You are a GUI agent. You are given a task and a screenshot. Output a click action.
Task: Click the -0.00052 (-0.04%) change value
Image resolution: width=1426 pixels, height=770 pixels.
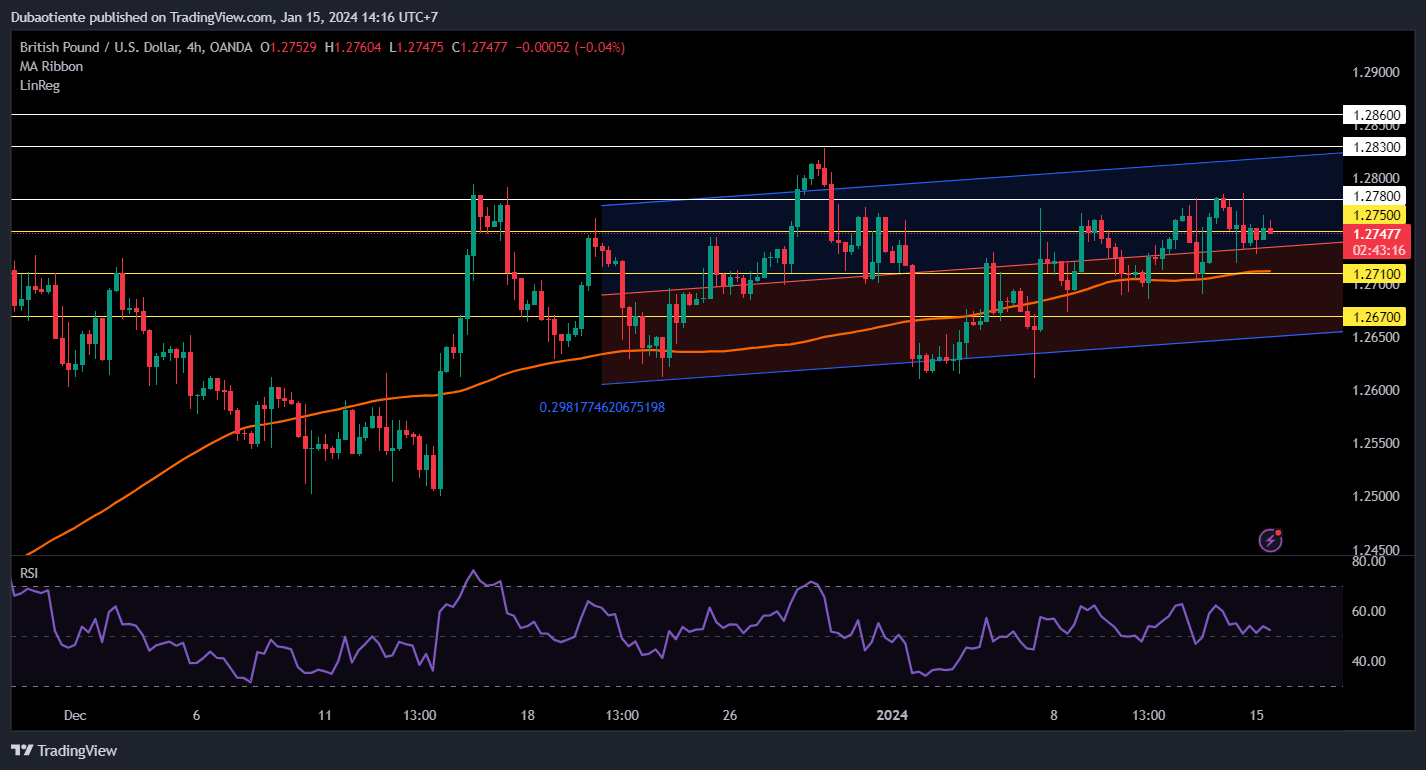(569, 47)
